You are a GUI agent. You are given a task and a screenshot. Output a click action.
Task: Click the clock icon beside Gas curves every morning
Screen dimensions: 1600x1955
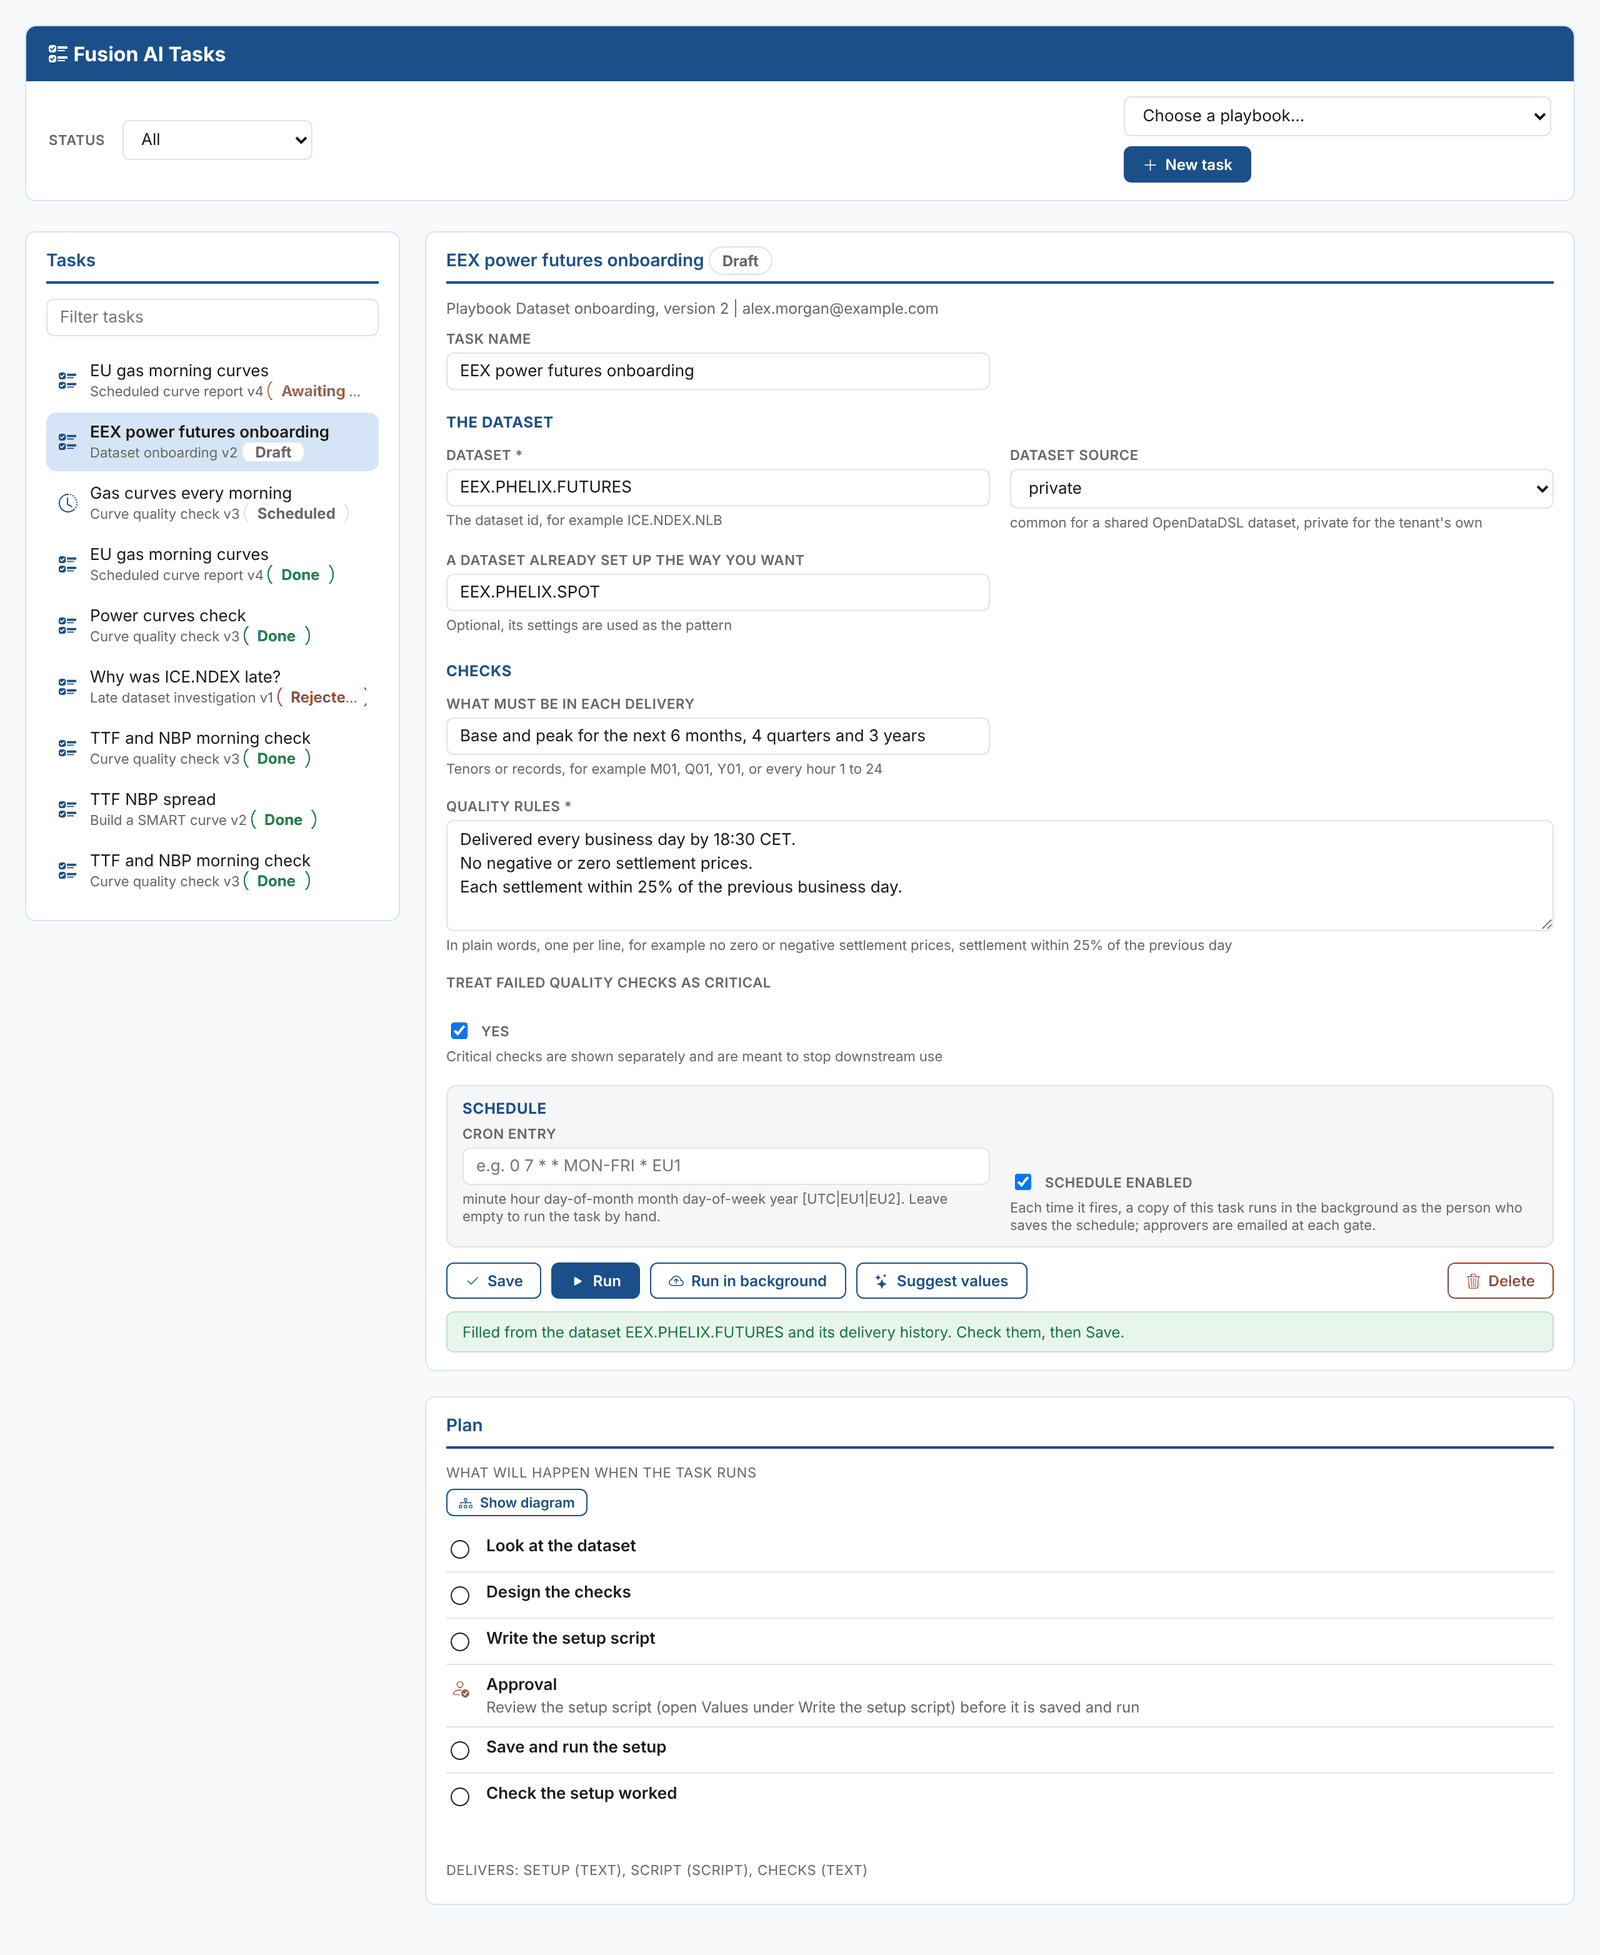pyautogui.click(x=67, y=503)
